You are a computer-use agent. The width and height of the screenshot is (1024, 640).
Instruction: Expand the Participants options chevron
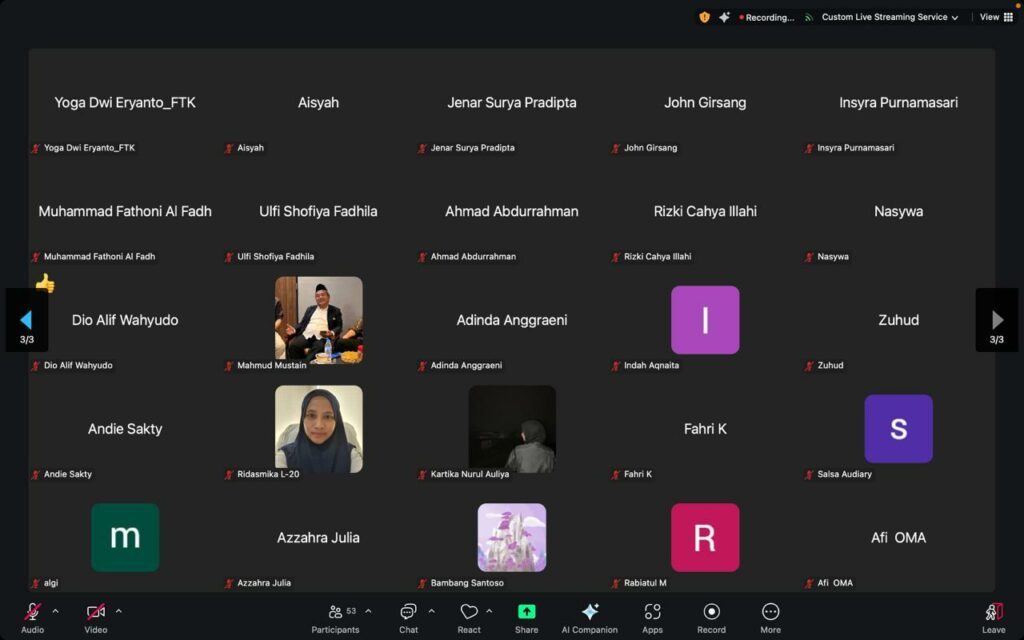pyautogui.click(x=368, y=611)
